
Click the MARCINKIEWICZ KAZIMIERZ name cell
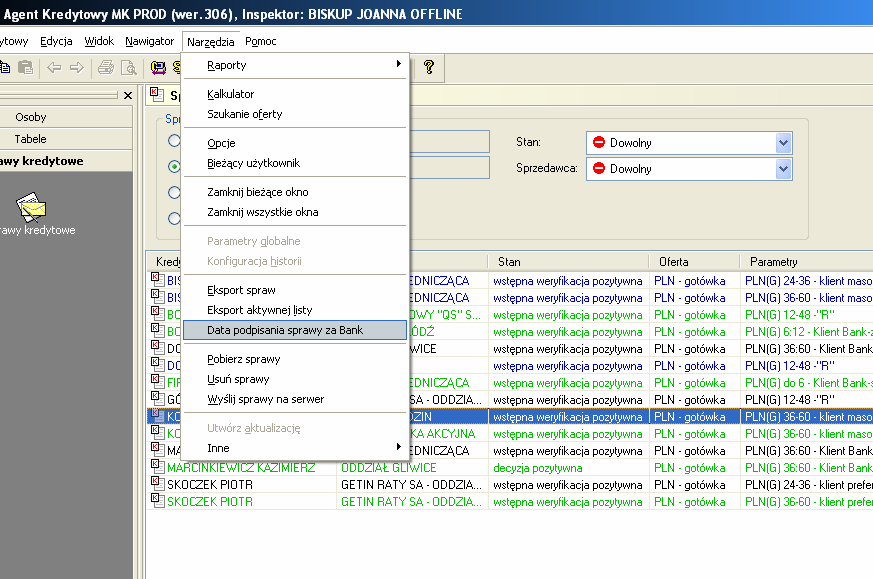[x=241, y=468]
